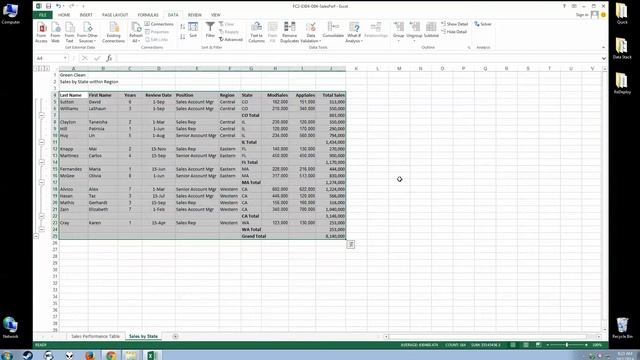
Task: Click the Insert Function fx icon
Action: tap(109, 58)
